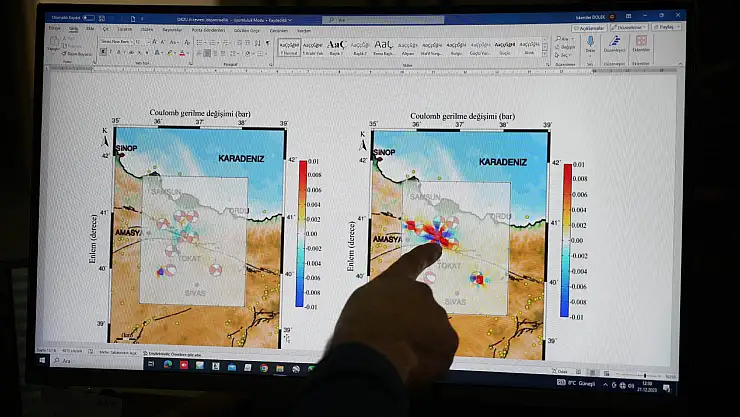The image size is (740, 417).
Task: Toggle the Otomatik Kaydet (AutoSave) switch
Action: (x=87, y=17)
